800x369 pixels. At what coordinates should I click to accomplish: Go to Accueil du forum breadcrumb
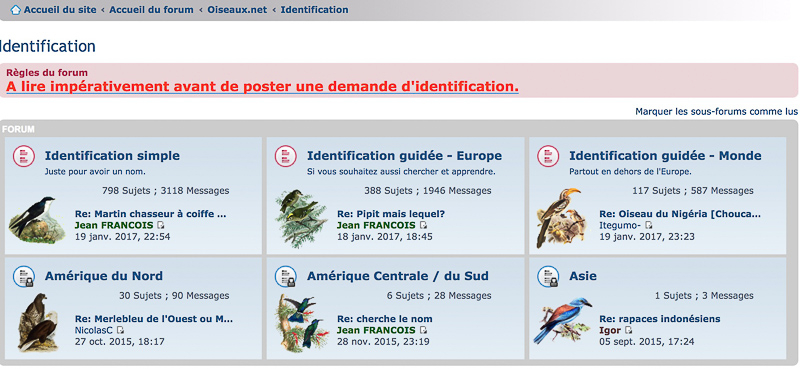coord(152,10)
